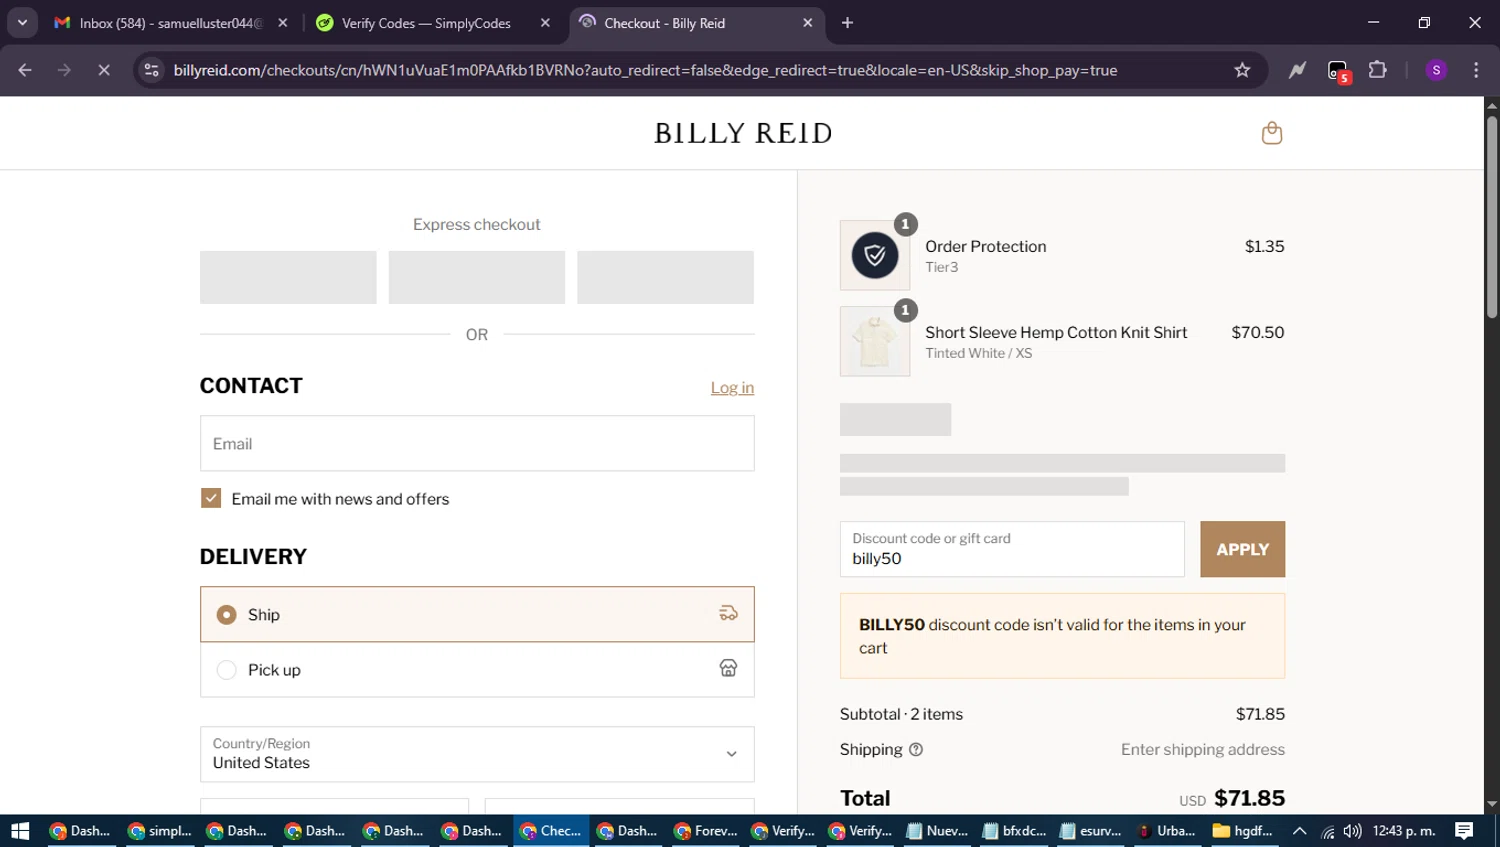Open the tab search dropdown arrow

coord(22,23)
